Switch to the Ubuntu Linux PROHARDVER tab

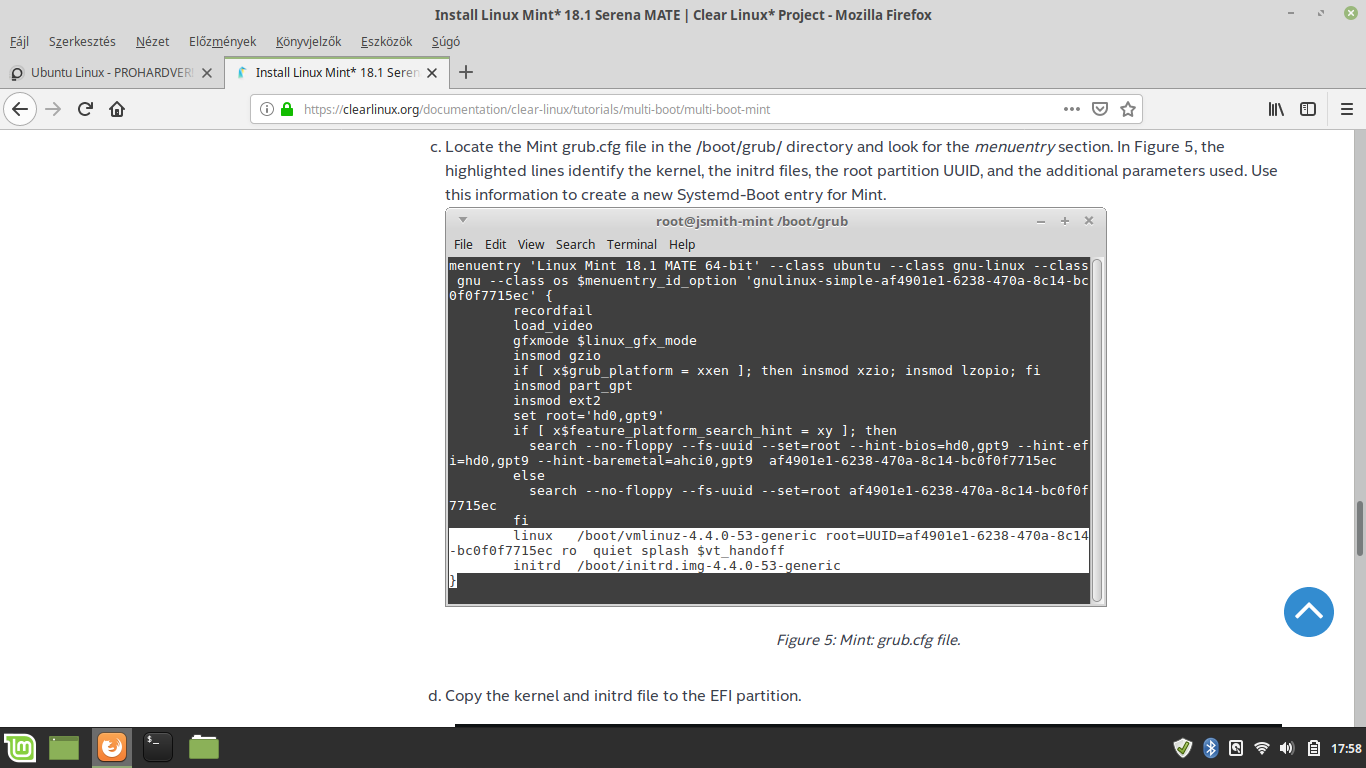112,73
